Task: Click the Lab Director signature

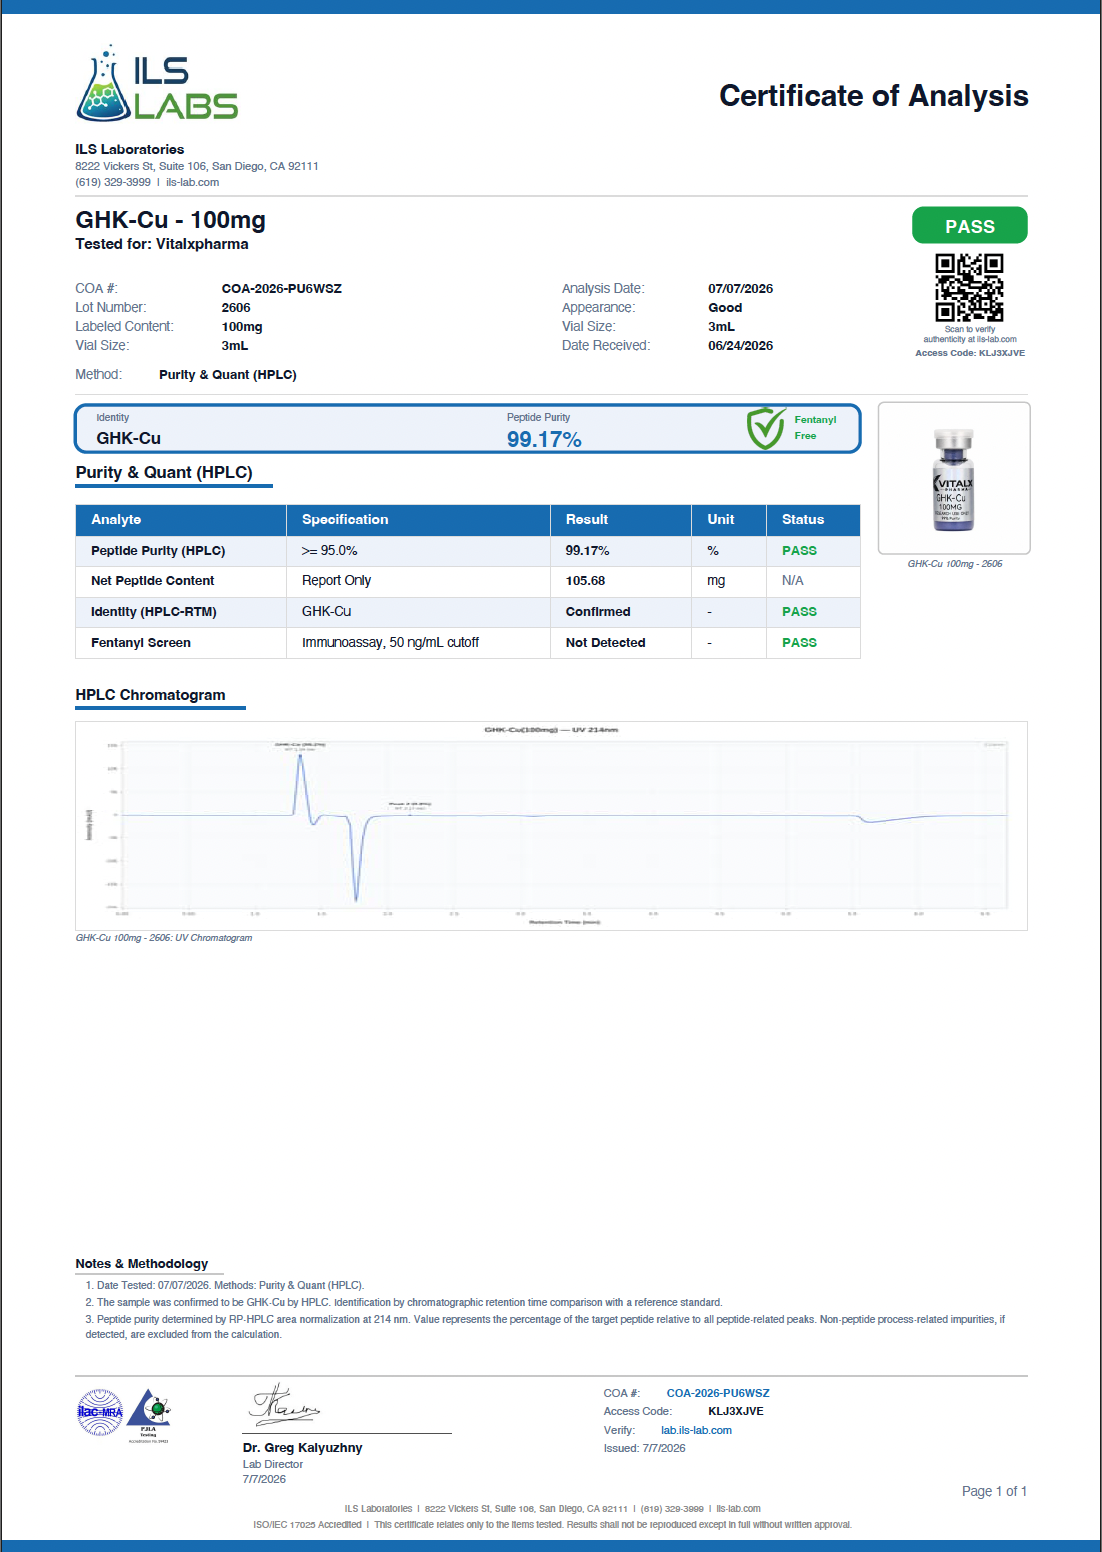Action: 284,1405
